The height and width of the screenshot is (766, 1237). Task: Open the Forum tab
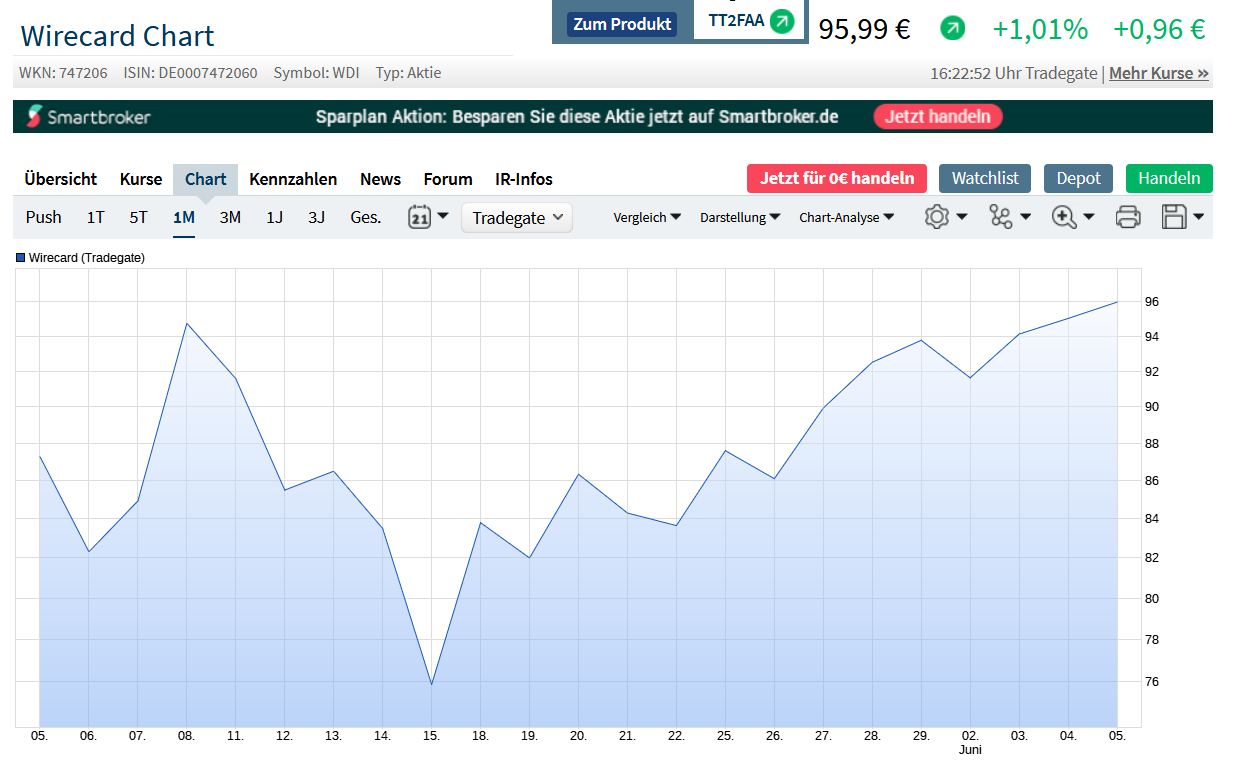click(447, 179)
